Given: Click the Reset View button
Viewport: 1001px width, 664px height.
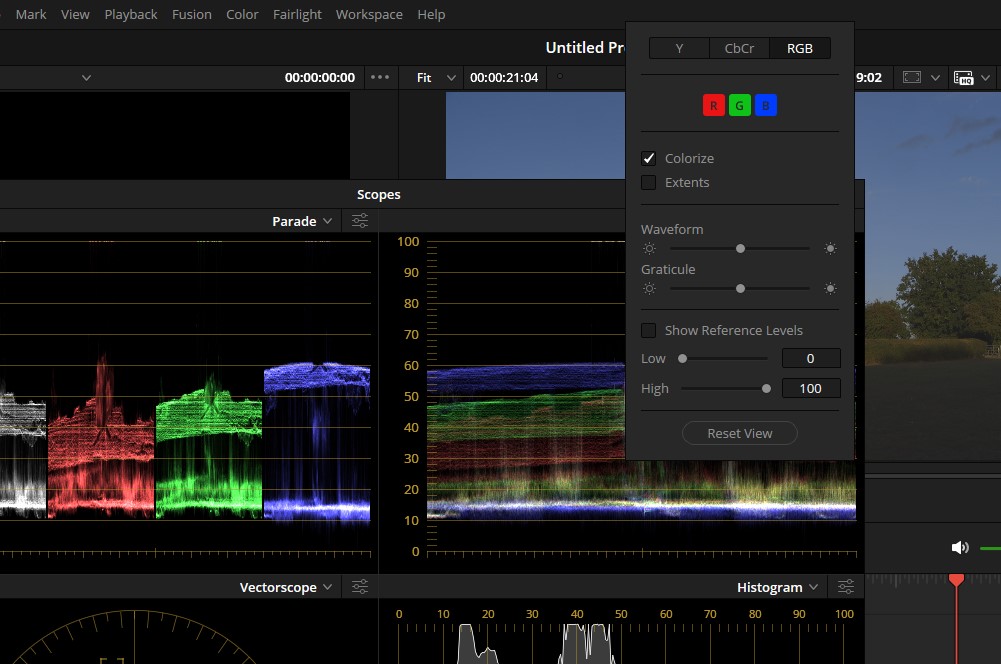Looking at the screenshot, I should pyautogui.click(x=739, y=433).
